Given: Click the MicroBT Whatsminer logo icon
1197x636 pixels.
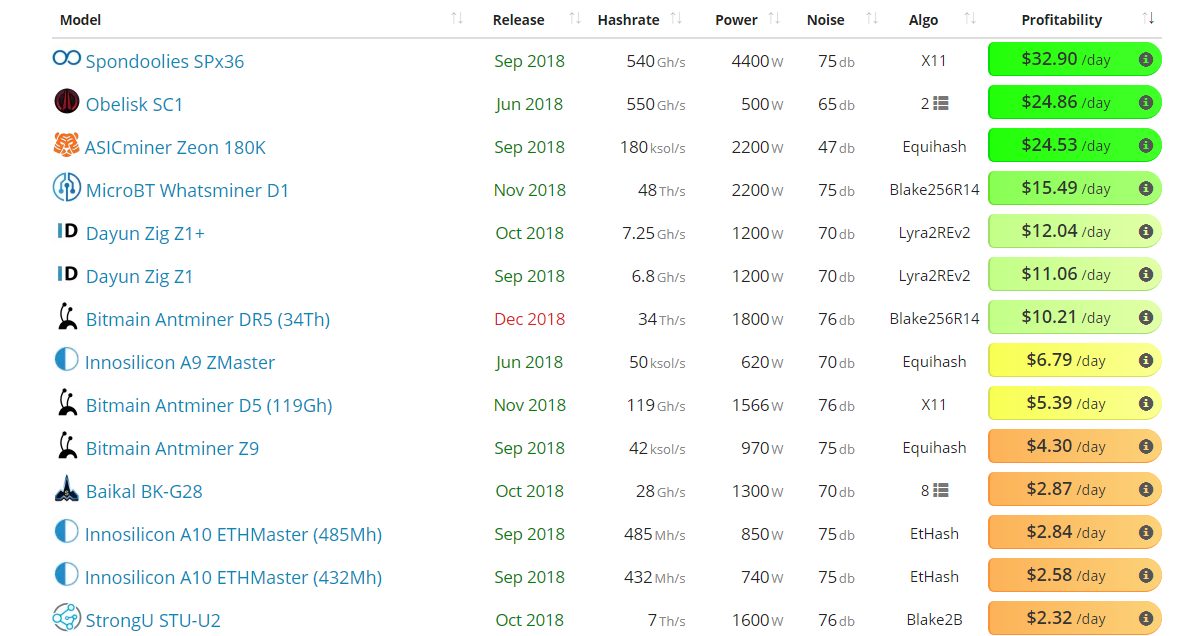Looking at the screenshot, I should tap(66, 187).
